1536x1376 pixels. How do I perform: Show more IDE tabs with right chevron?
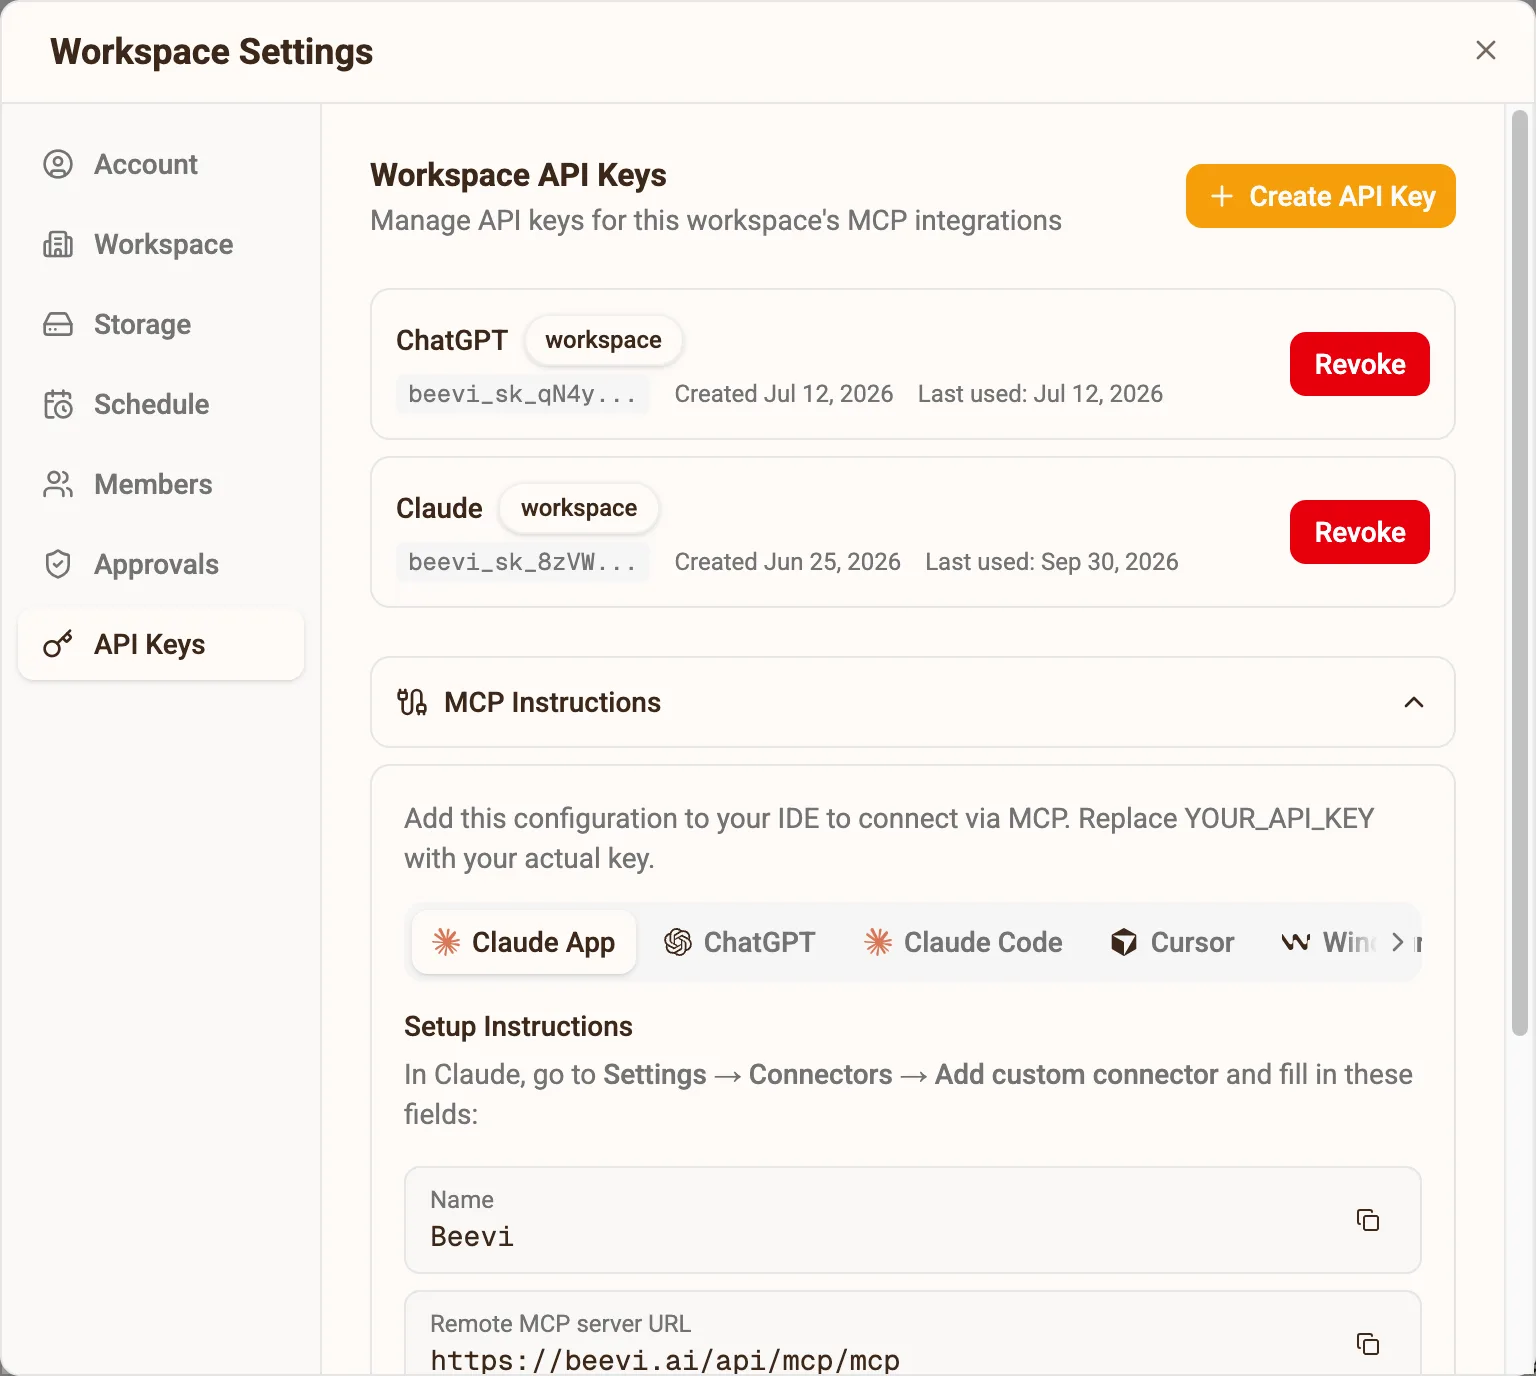click(x=1397, y=942)
